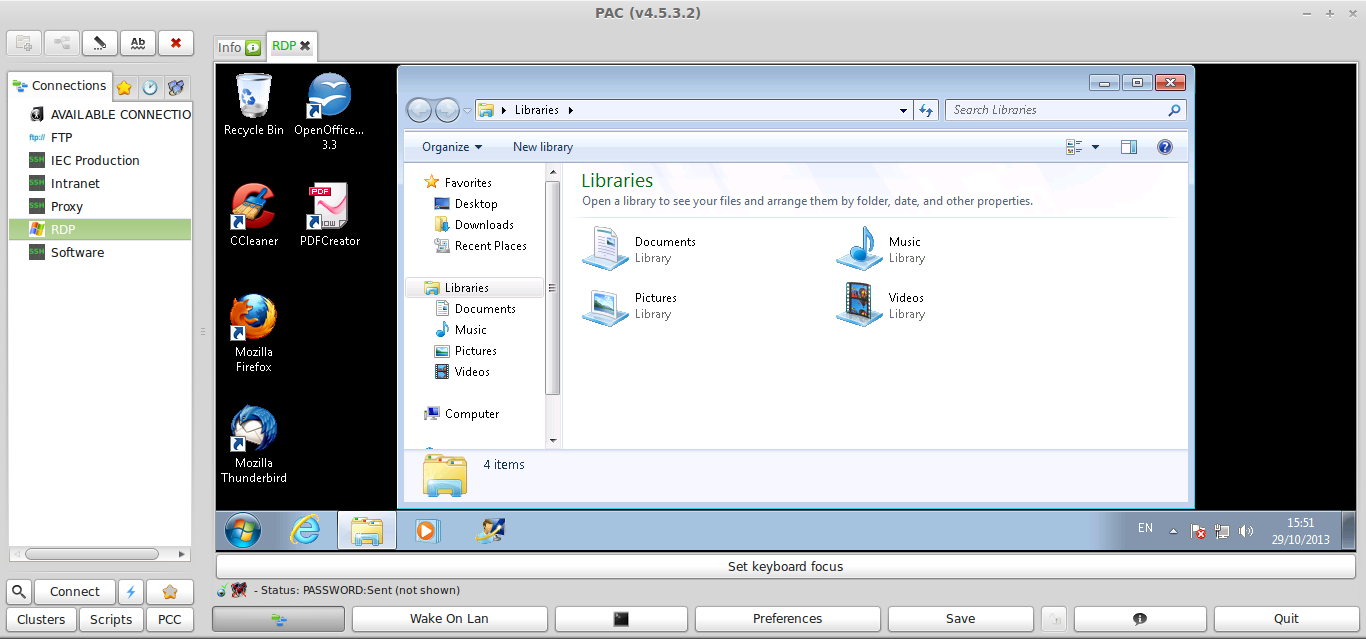Click the rename connection 'Ab' icon
1366x639 pixels.
(138, 43)
